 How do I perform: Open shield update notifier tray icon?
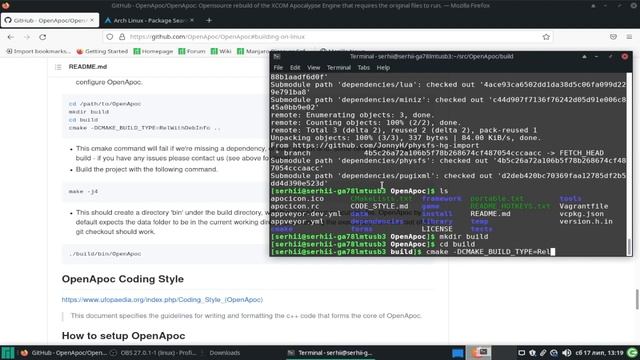click(x=532, y=353)
